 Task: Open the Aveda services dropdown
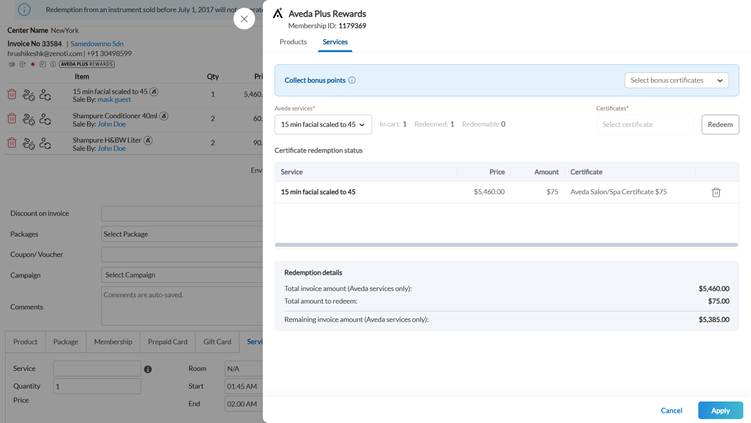[x=323, y=124]
